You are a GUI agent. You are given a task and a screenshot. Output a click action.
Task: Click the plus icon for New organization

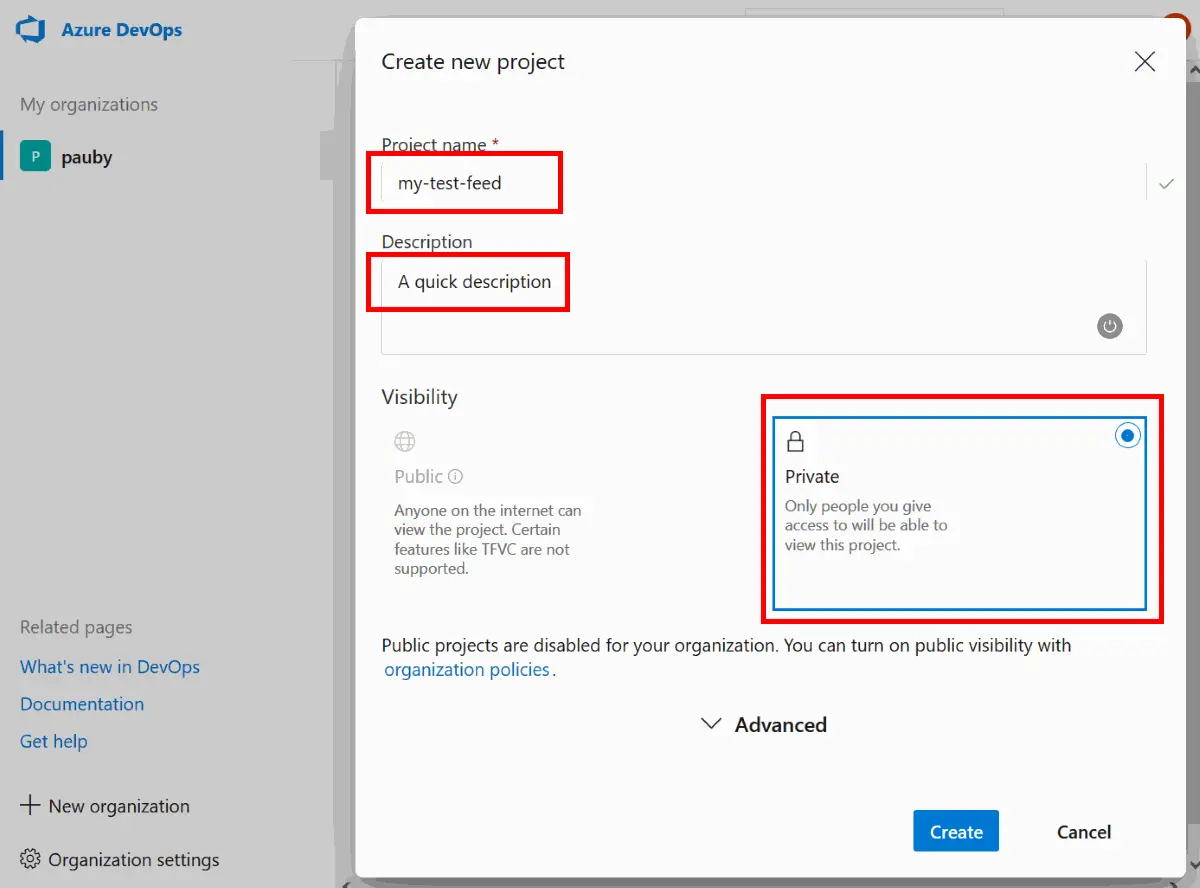click(x=31, y=805)
